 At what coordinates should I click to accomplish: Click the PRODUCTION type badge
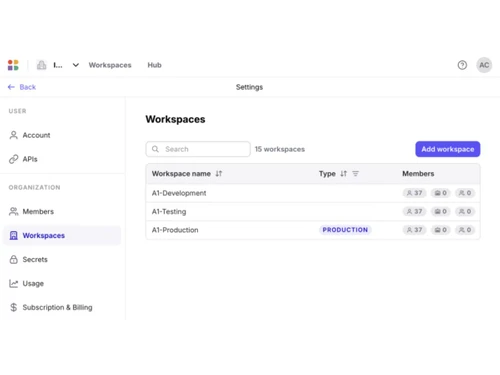345,230
